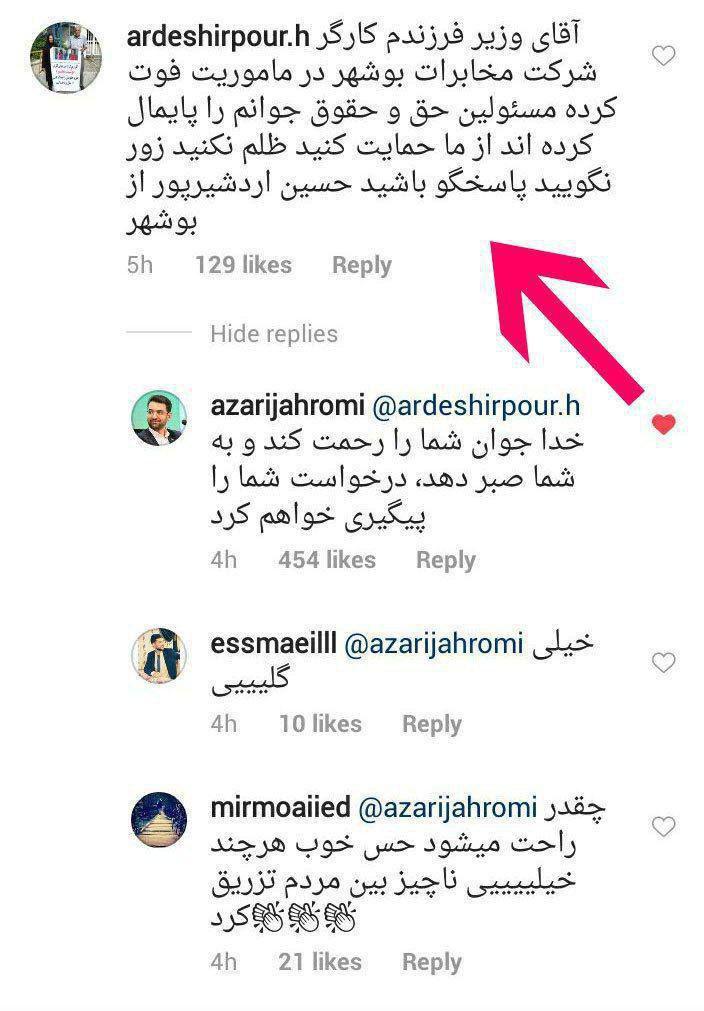
Task: Reply to ardeshirpour.h's comment
Action: [362, 265]
